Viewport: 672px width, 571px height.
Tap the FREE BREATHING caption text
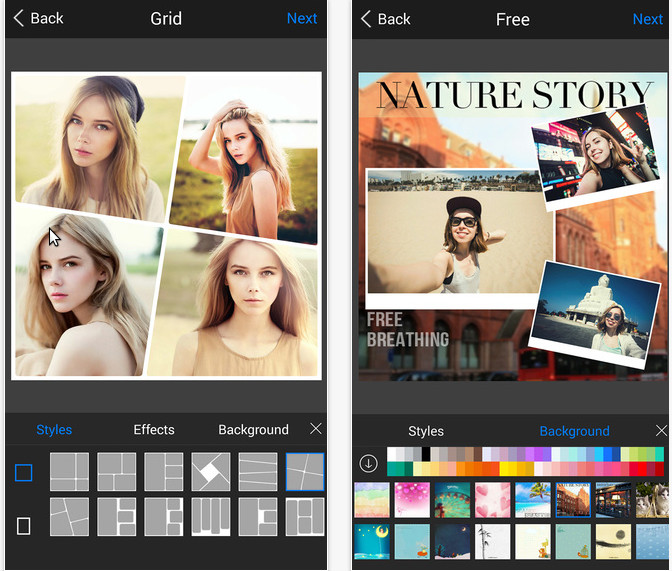408,329
